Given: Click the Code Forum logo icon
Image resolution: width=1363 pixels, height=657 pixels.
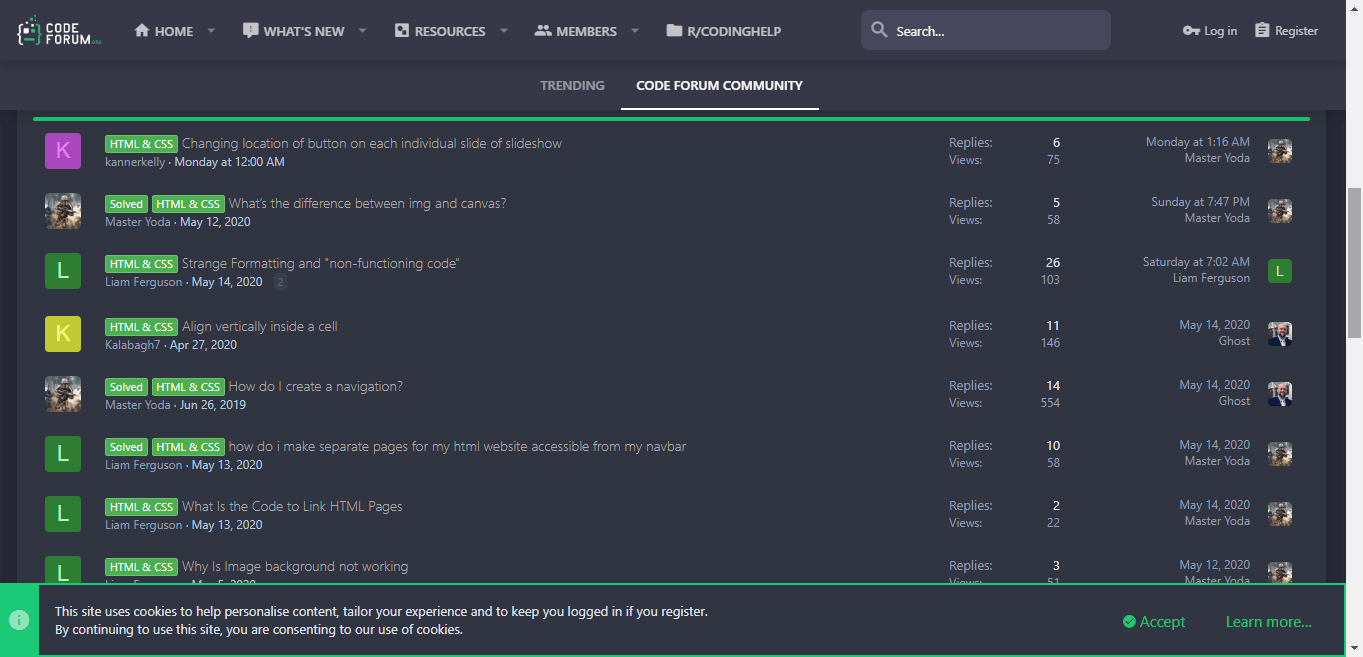Looking at the screenshot, I should click(27, 30).
